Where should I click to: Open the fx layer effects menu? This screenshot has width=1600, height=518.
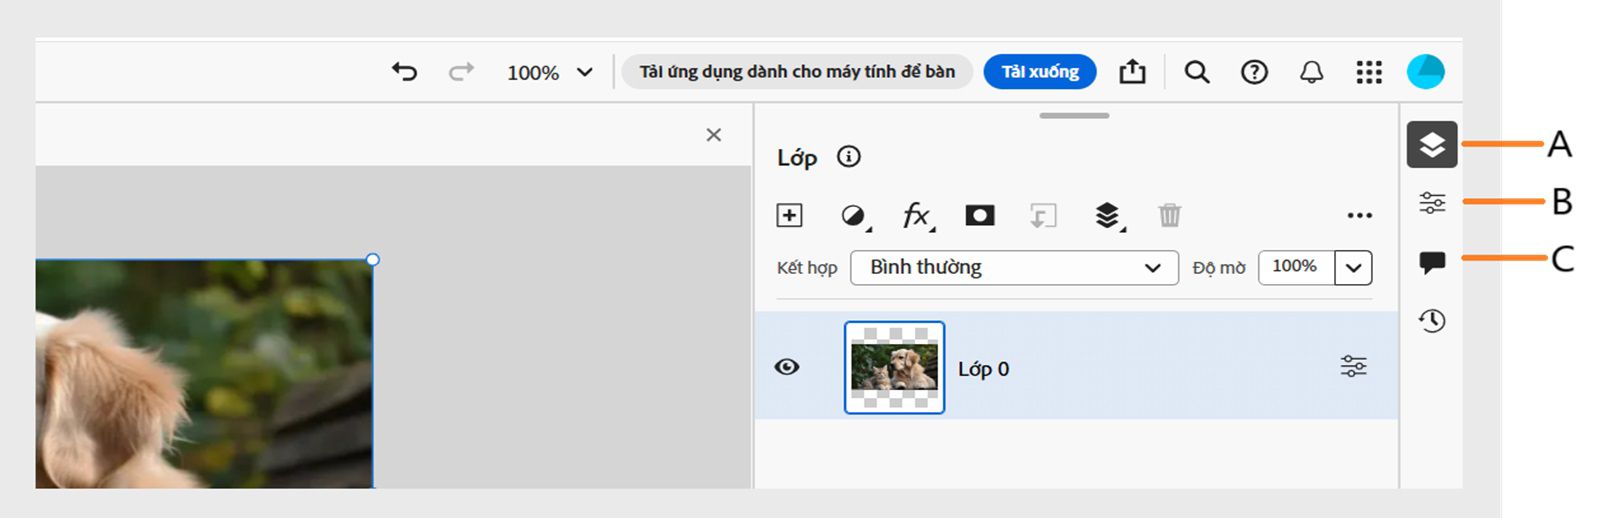click(x=916, y=215)
